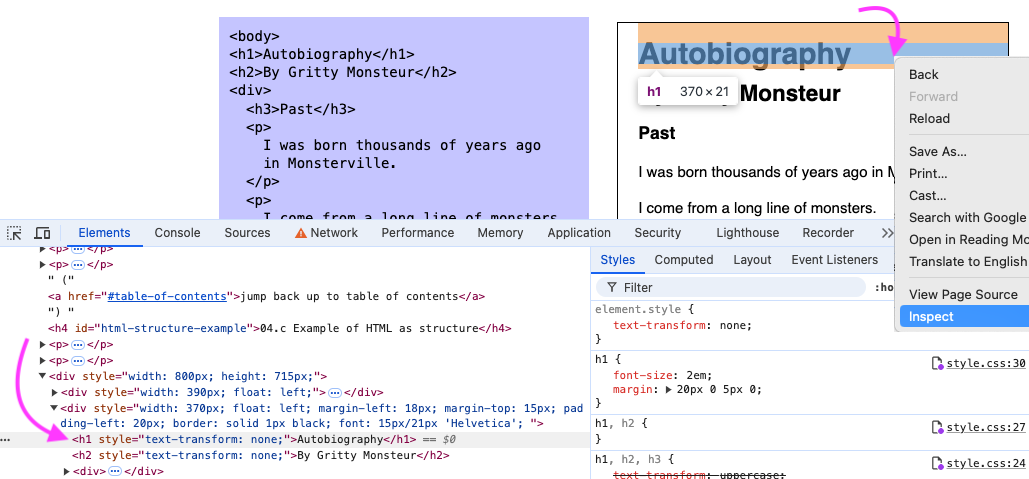Image resolution: width=1029 pixels, height=479 pixels.
Task: Click the more tabs chevron after Recorder
Action: [886, 233]
